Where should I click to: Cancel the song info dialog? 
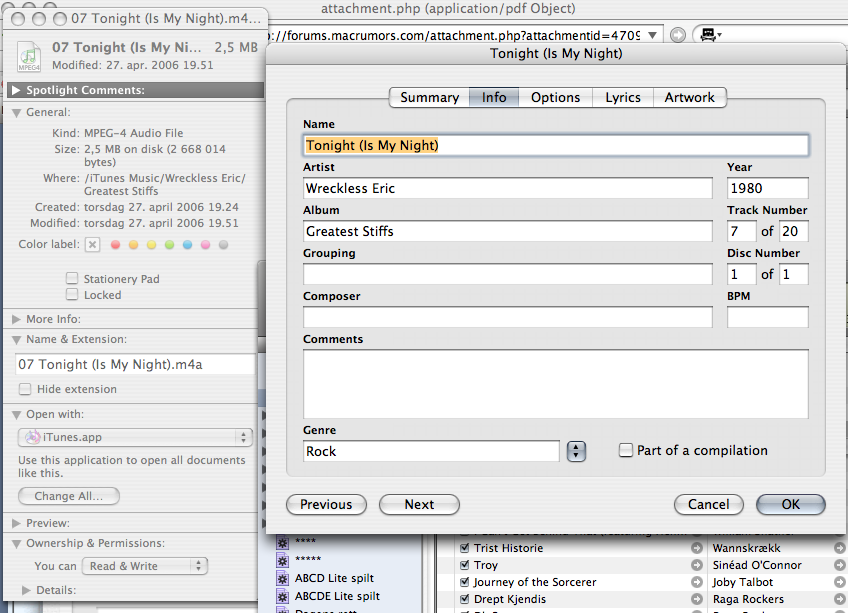708,504
